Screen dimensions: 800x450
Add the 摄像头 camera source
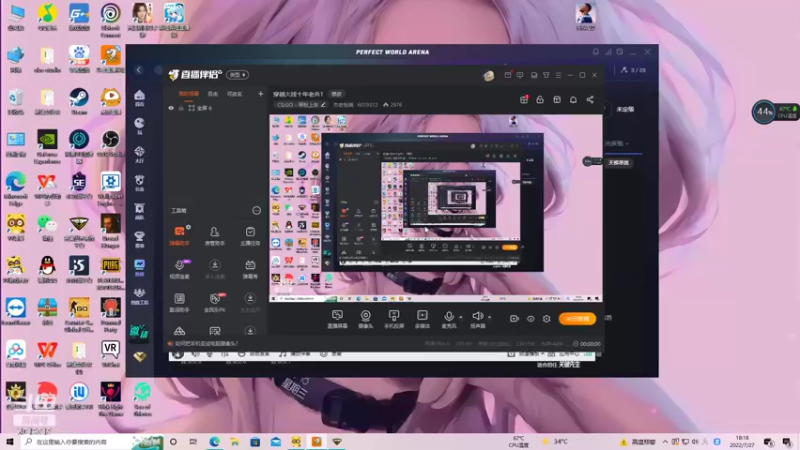point(365,319)
